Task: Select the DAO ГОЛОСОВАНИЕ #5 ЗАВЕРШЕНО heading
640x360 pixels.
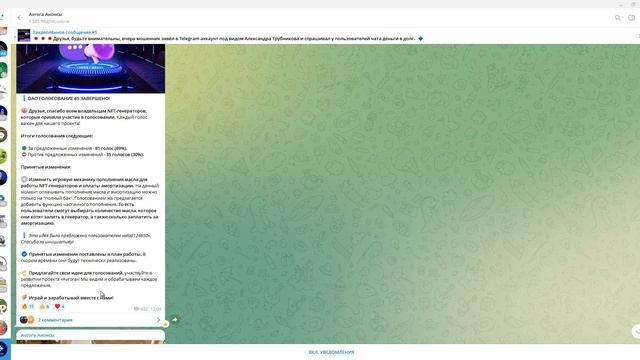Action: 69,98
